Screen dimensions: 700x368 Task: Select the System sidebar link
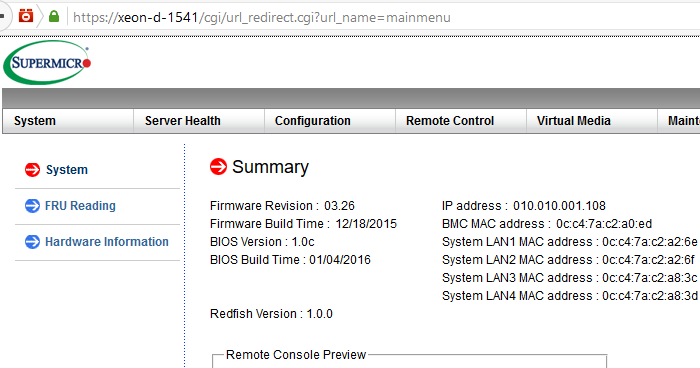(x=67, y=170)
